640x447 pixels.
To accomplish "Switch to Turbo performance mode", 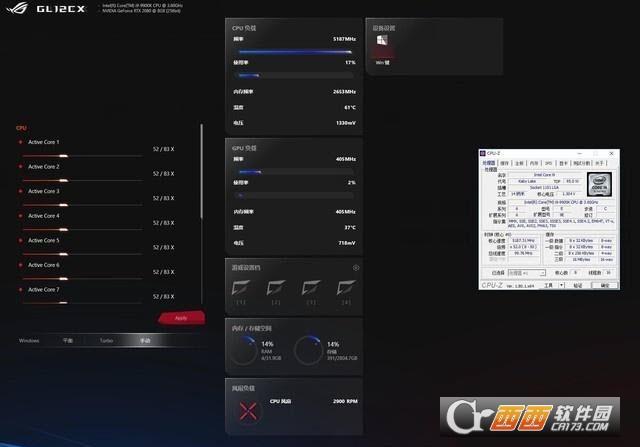I will click(106, 340).
